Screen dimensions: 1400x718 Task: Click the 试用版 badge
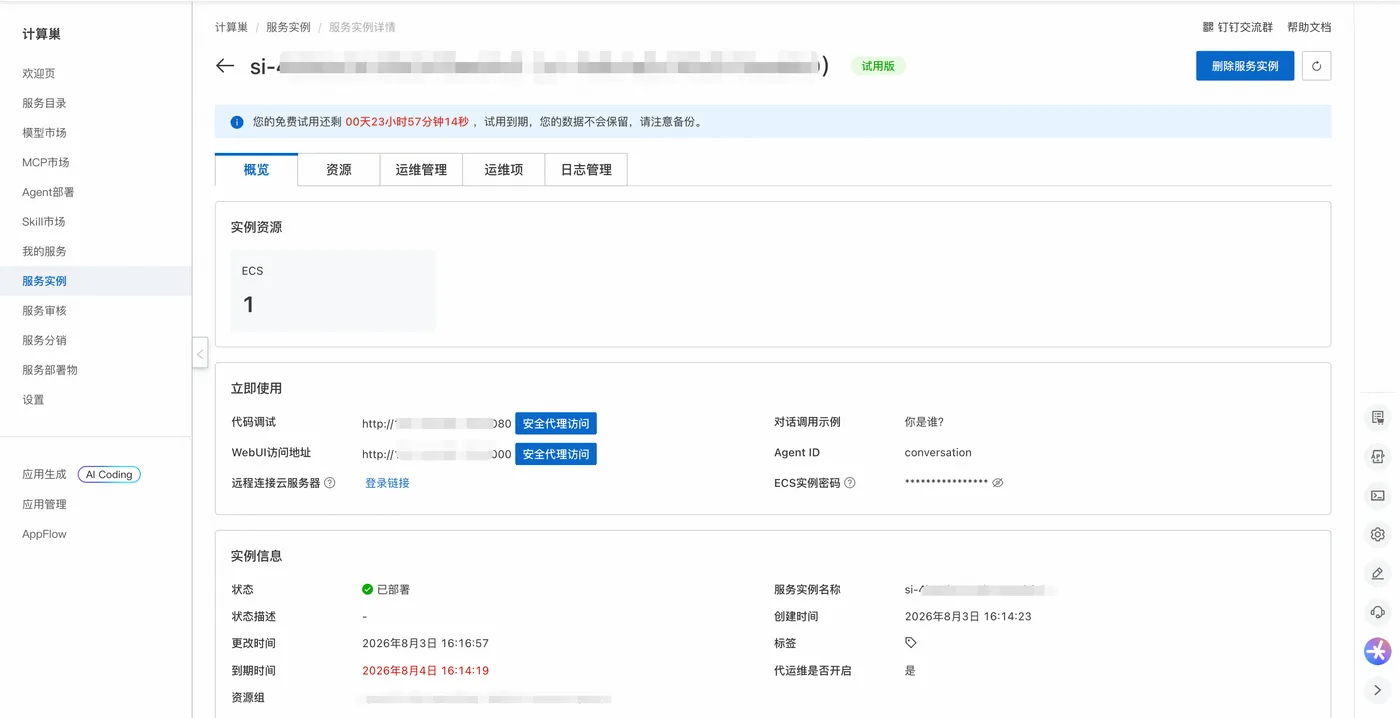click(x=878, y=66)
